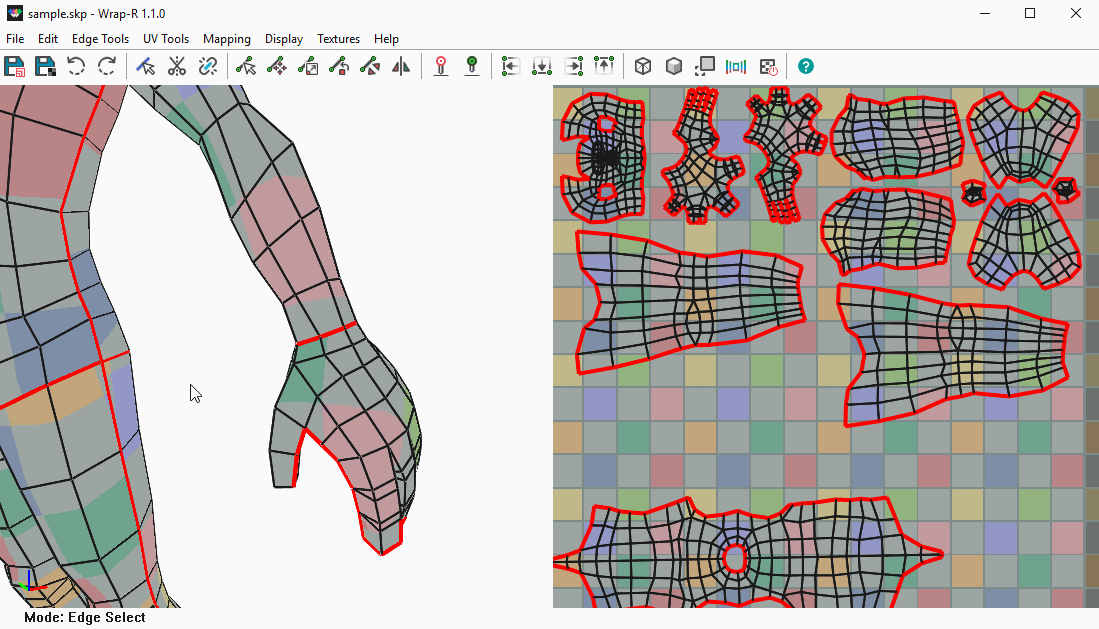Click the ring-shaped seam in the bottom UV island
Viewport: 1099px width, 629px height.
click(735, 558)
